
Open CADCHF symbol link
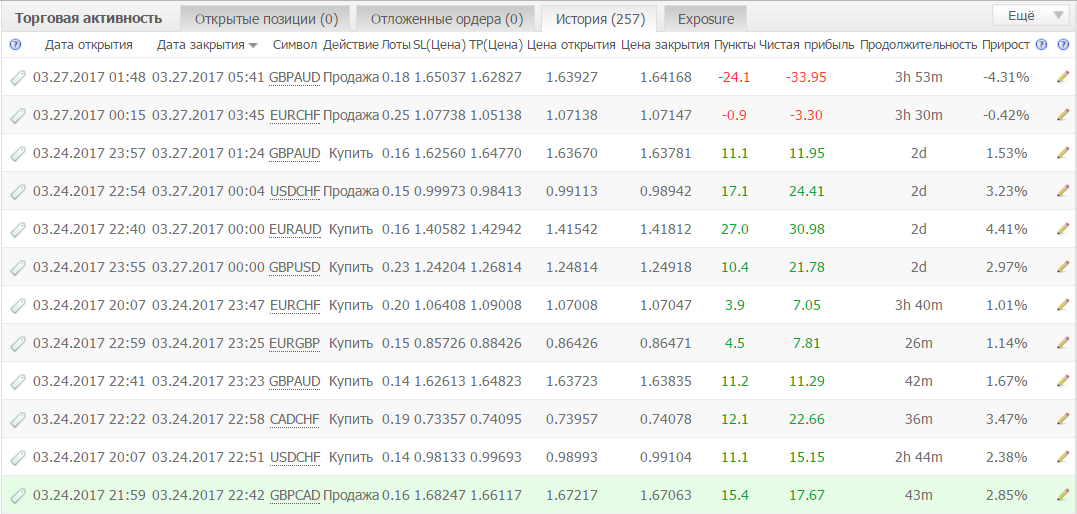(x=295, y=419)
